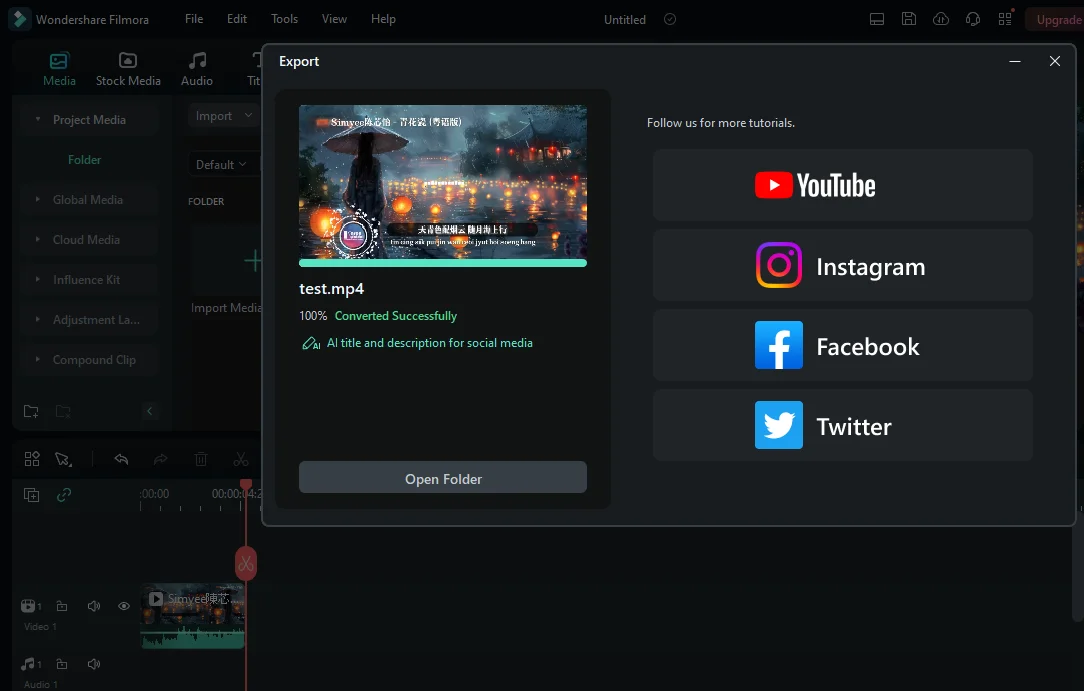Open the layout switch icon in title bar

877,19
